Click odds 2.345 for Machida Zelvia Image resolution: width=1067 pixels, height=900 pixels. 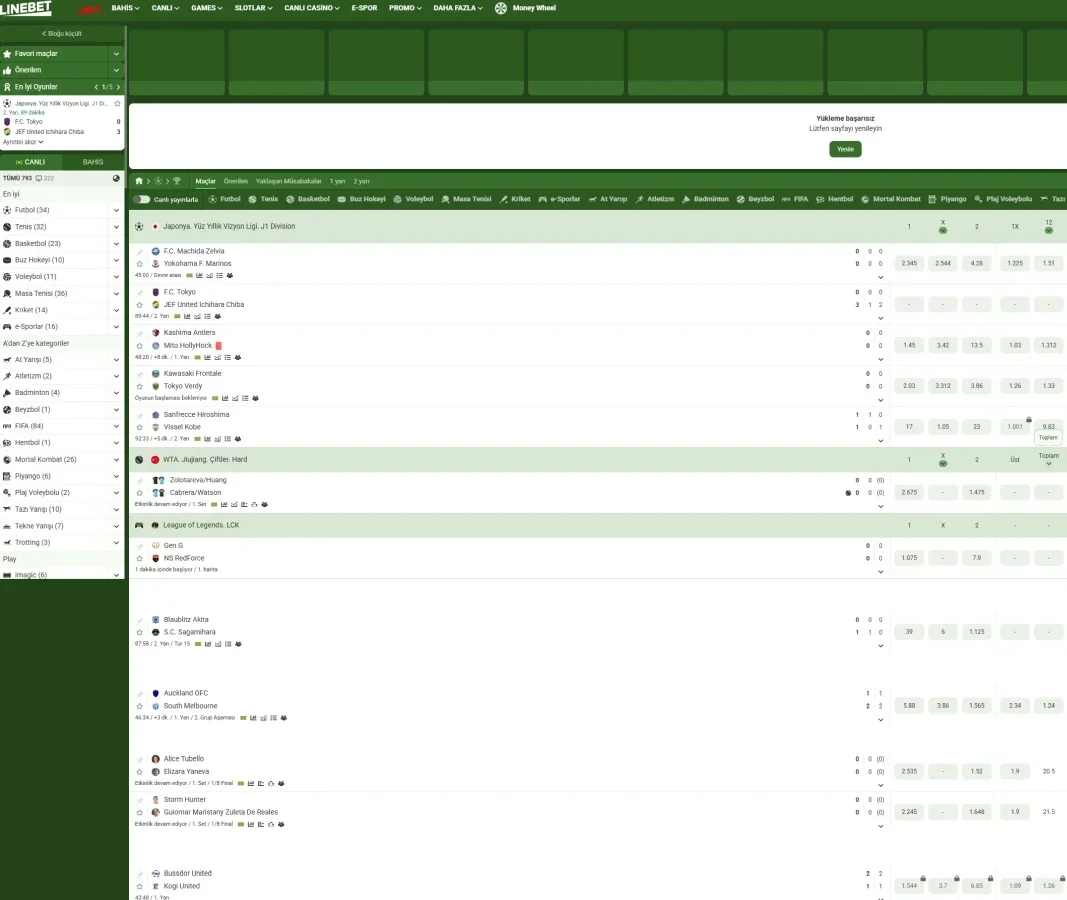click(909, 263)
